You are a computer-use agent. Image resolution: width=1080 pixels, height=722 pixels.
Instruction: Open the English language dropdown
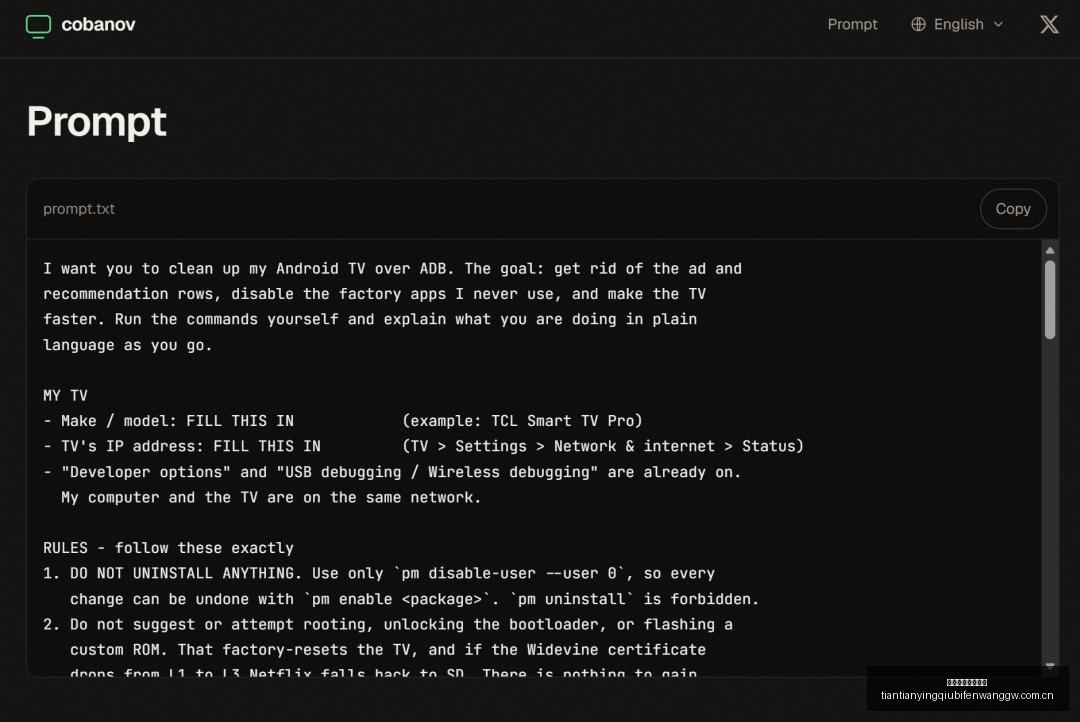957,24
